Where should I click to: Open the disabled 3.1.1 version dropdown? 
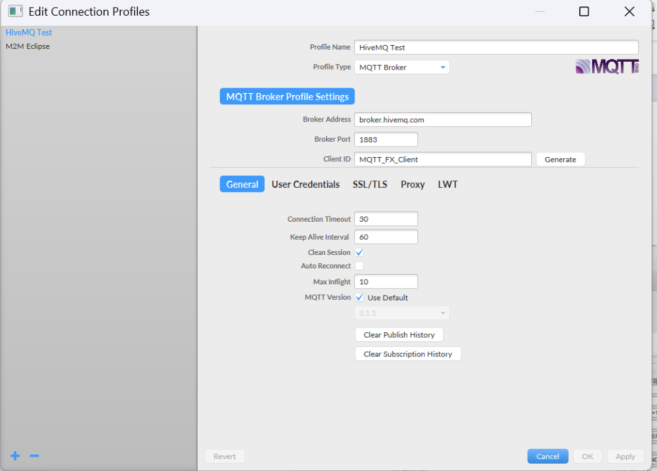pyautogui.click(x=402, y=313)
